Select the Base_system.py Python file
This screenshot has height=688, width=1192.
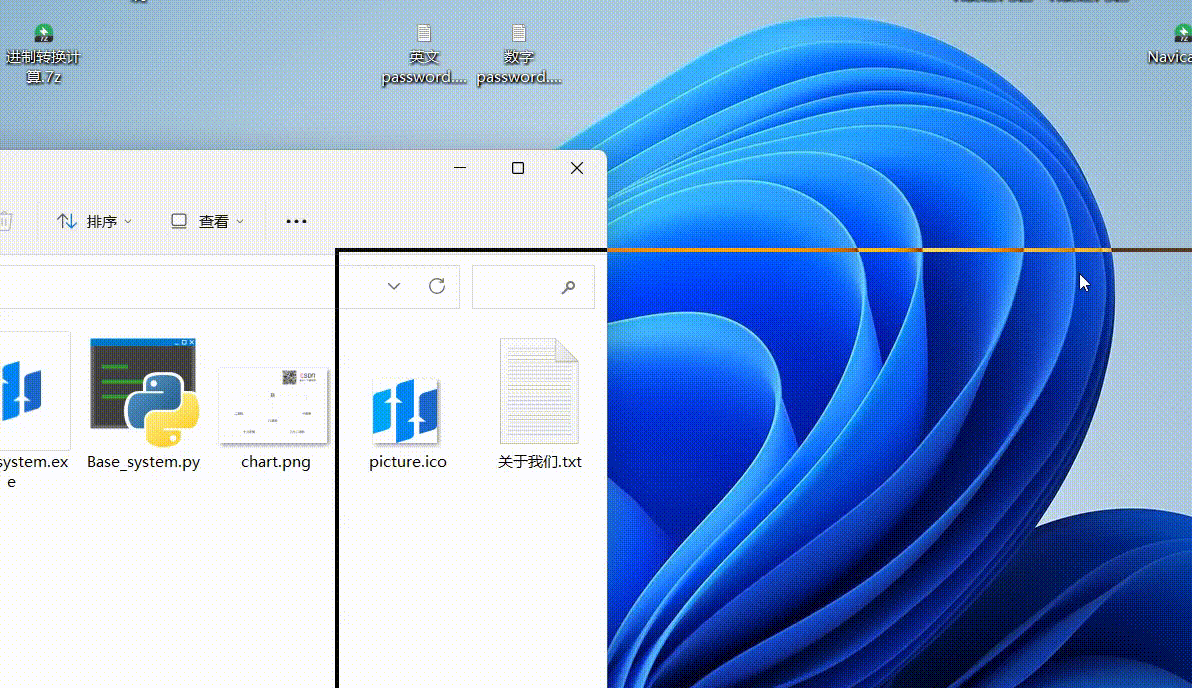point(144,392)
